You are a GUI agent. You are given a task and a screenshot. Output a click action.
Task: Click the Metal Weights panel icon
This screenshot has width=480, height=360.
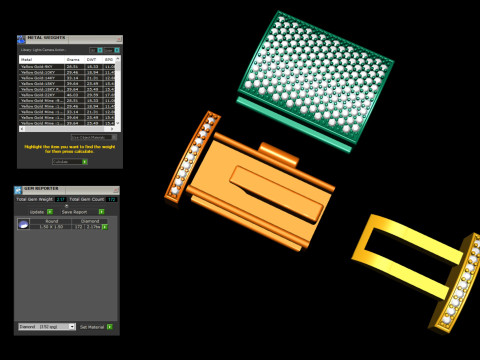pos(21,40)
